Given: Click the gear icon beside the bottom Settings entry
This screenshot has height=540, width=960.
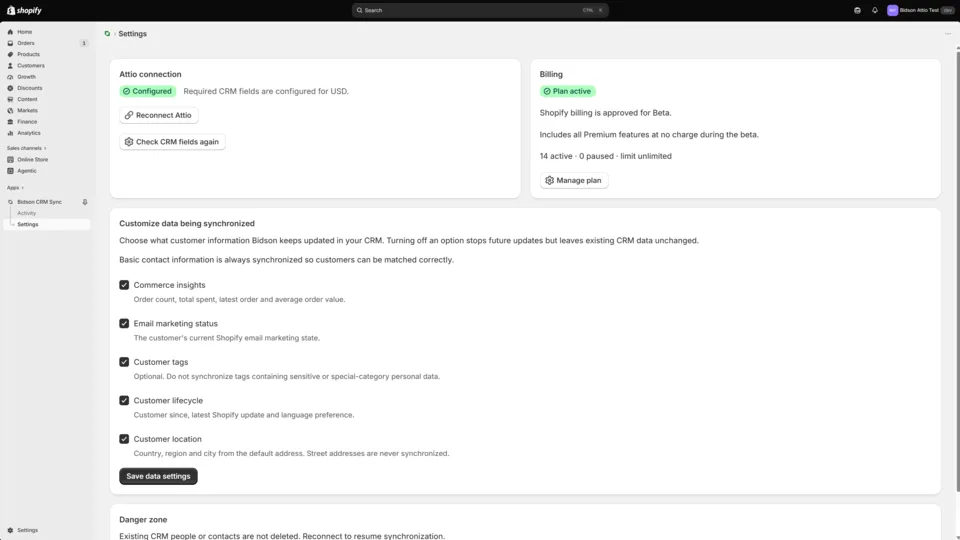Looking at the screenshot, I should [x=10, y=530].
